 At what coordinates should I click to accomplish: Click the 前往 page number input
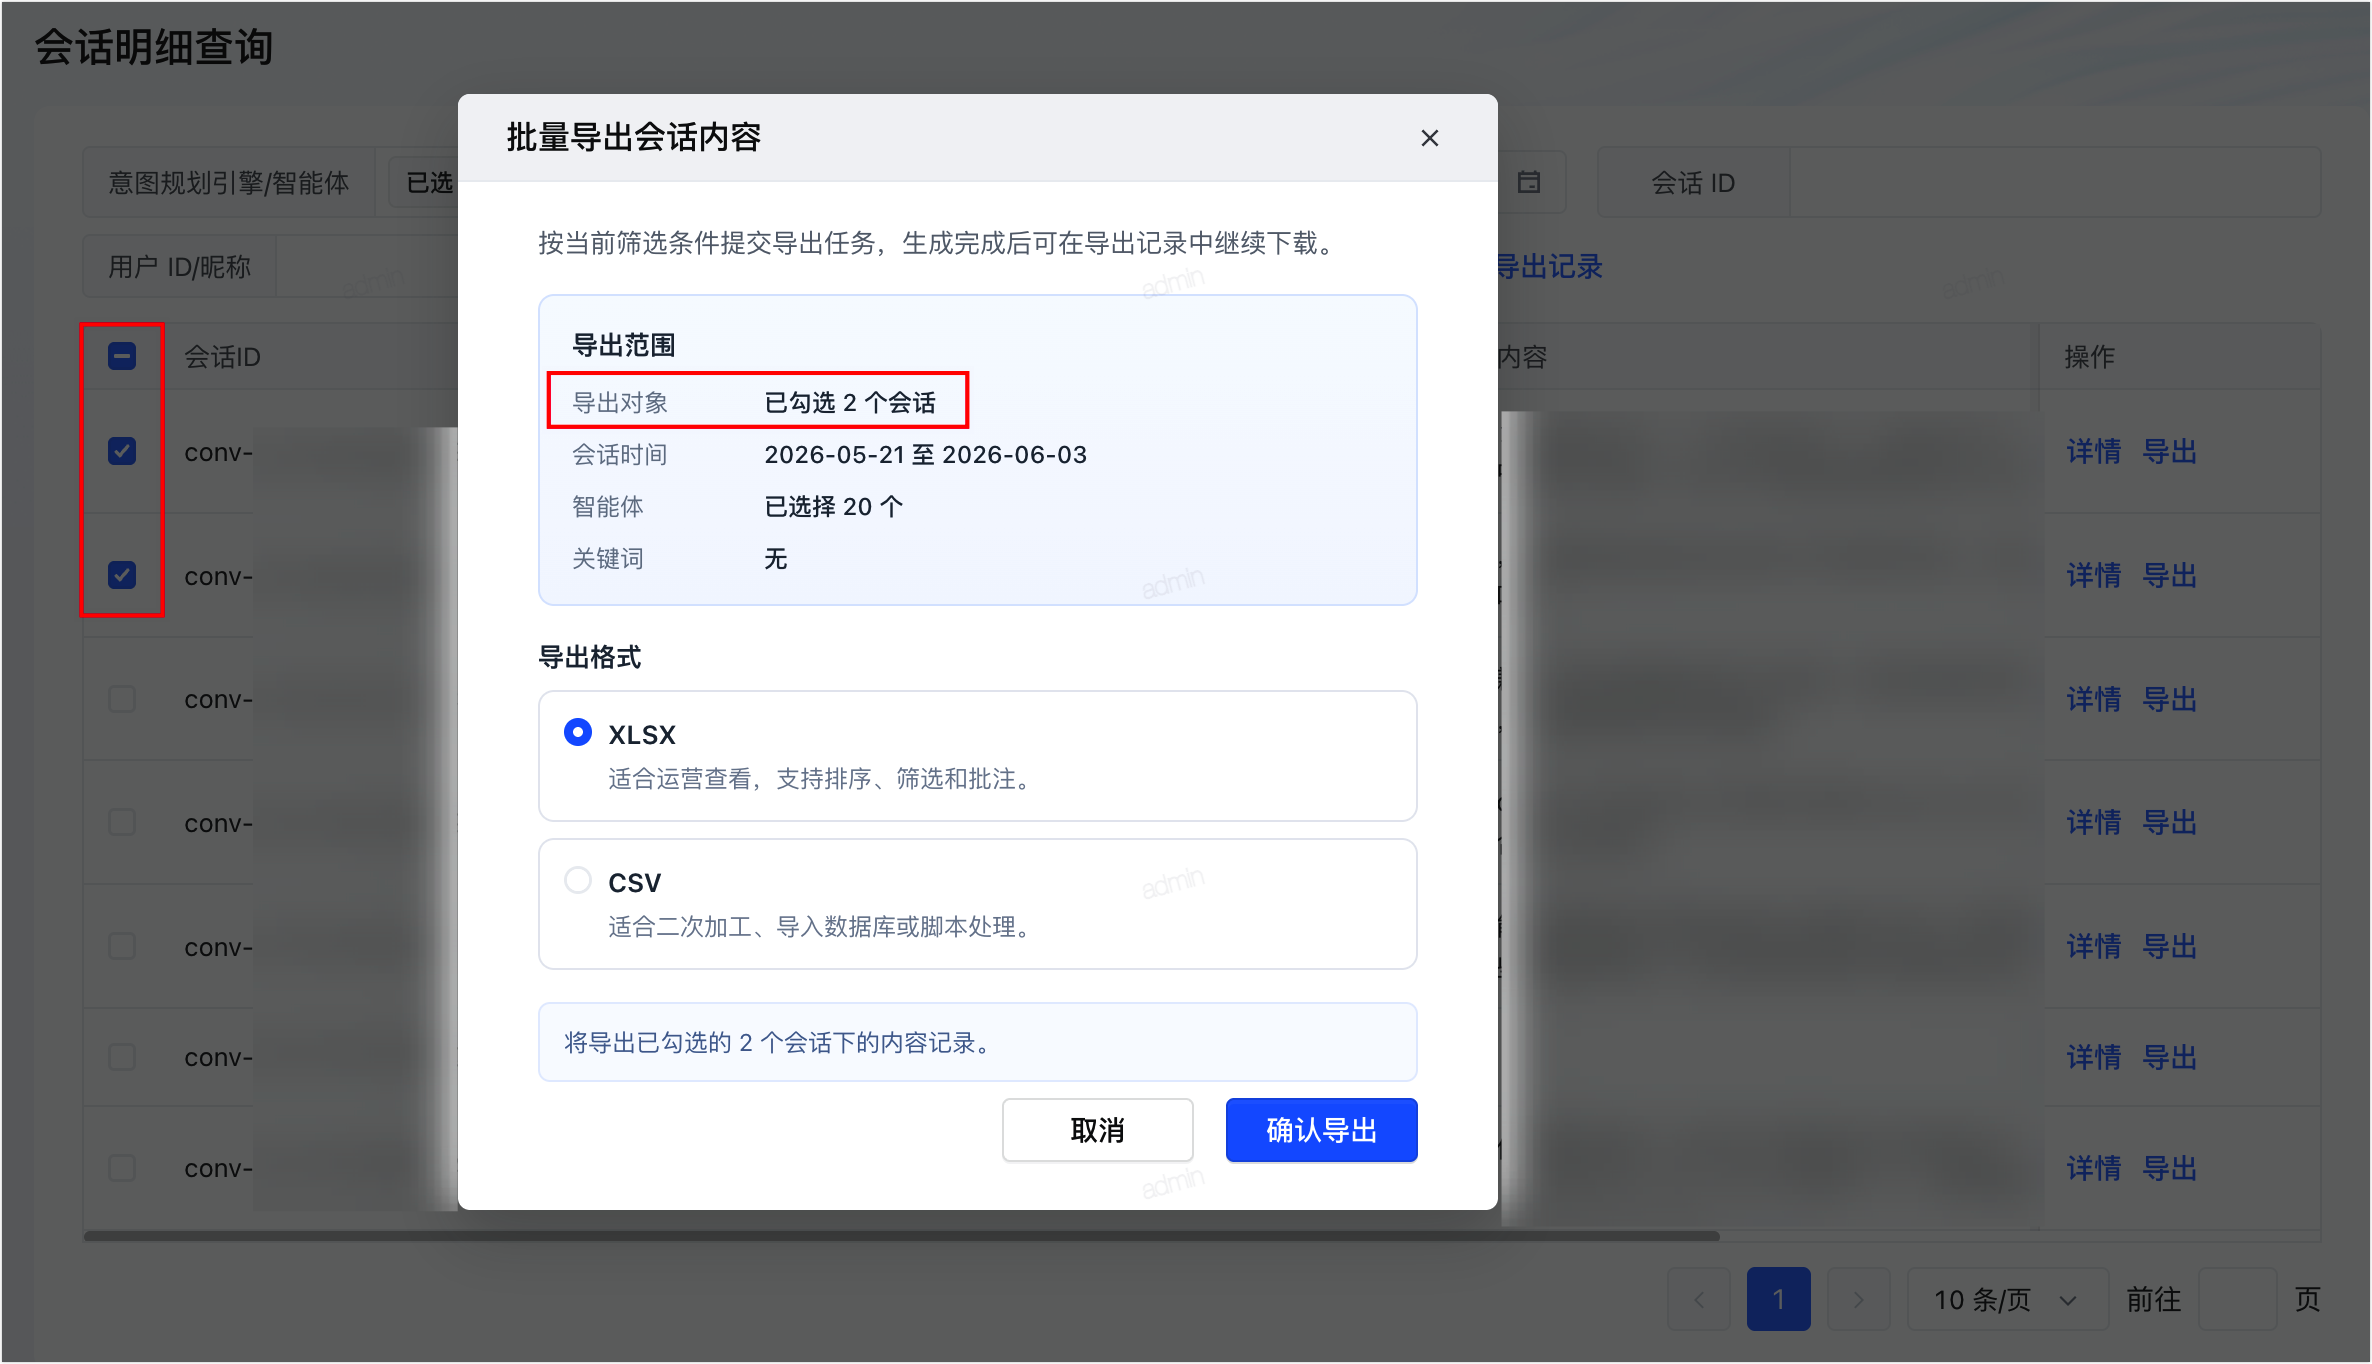coord(2238,1299)
